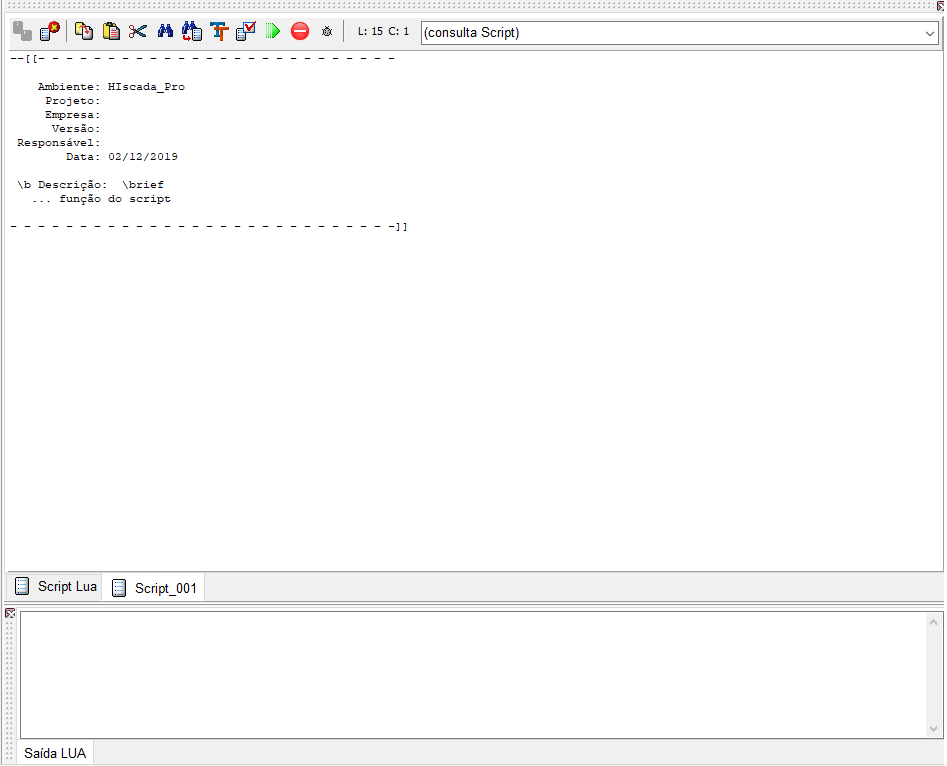Click the 'Projeto:' line in editor
The width and height of the screenshot is (947, 766).
(72, 101)
